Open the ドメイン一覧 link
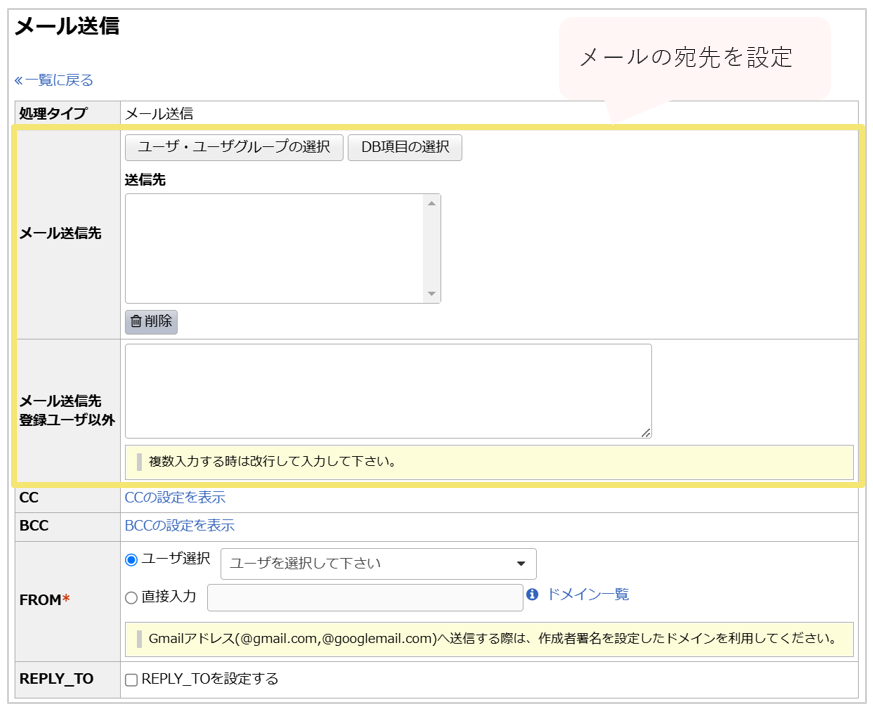This screenshot has height=705, width=873. click(590, 593)
